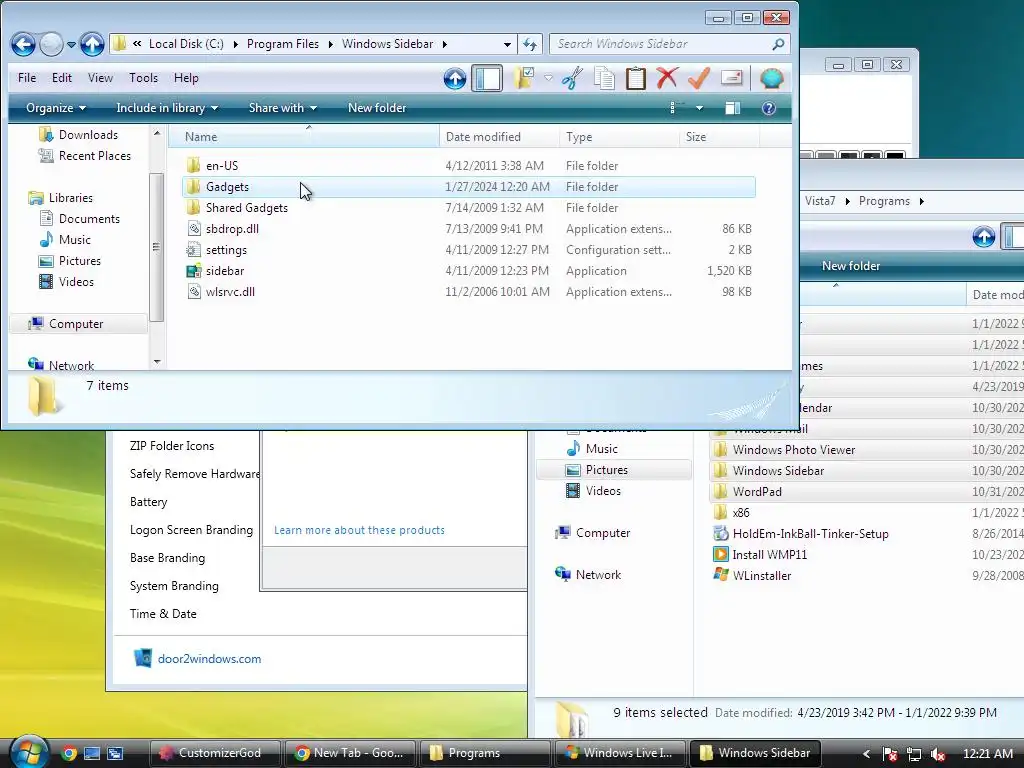
Task: Click the Program Files breadcrumb segment
Action: coord(283,44)
